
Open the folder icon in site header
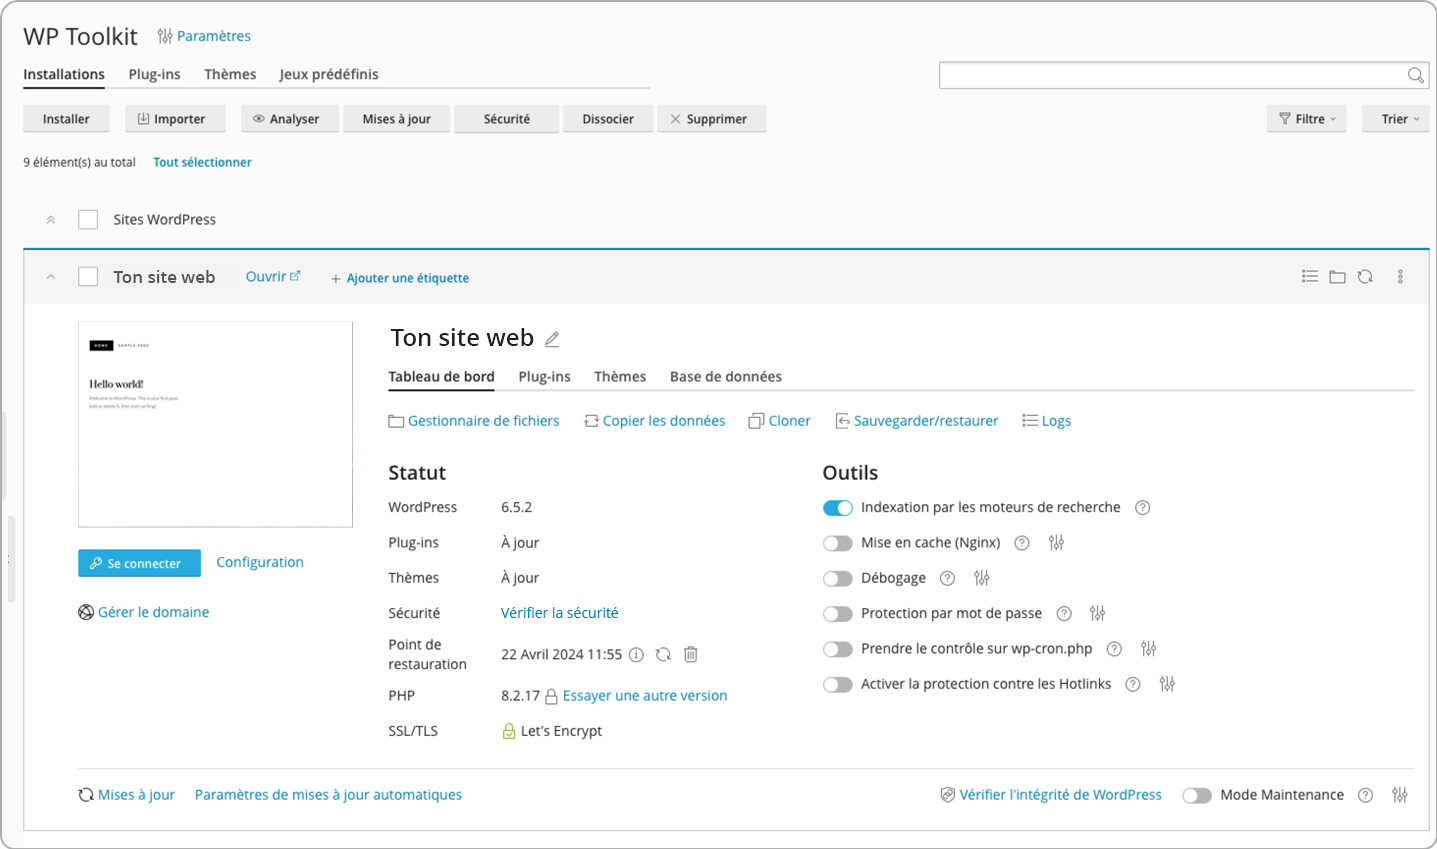tap(1337, 277)
